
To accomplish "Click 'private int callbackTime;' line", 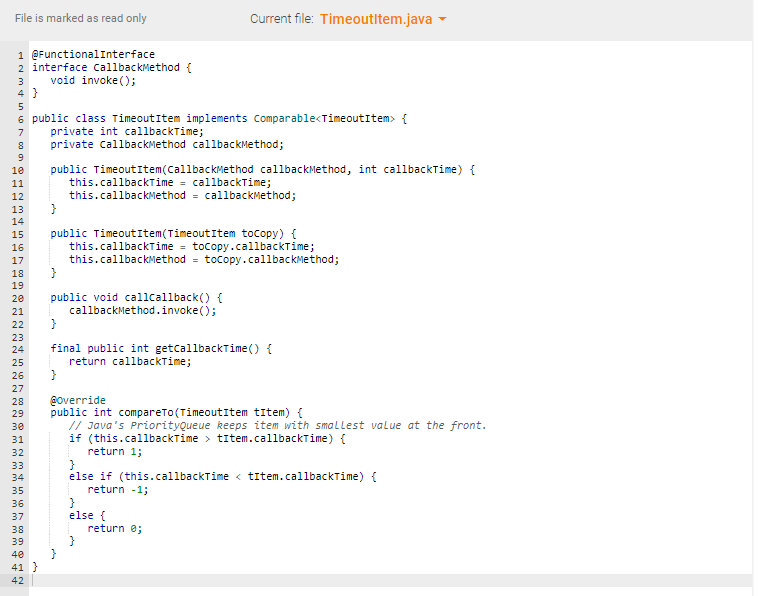I will coord(127,131).
